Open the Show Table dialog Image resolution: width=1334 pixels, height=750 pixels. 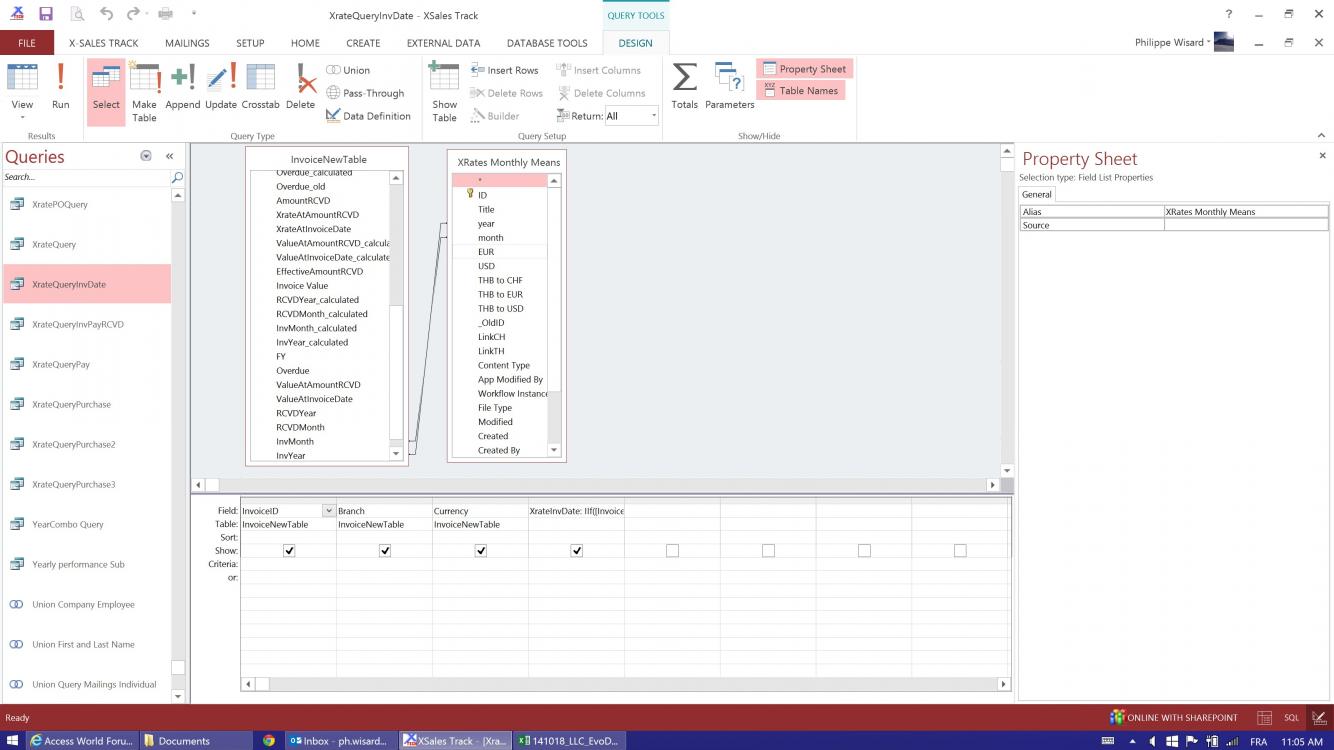point(444,92)
